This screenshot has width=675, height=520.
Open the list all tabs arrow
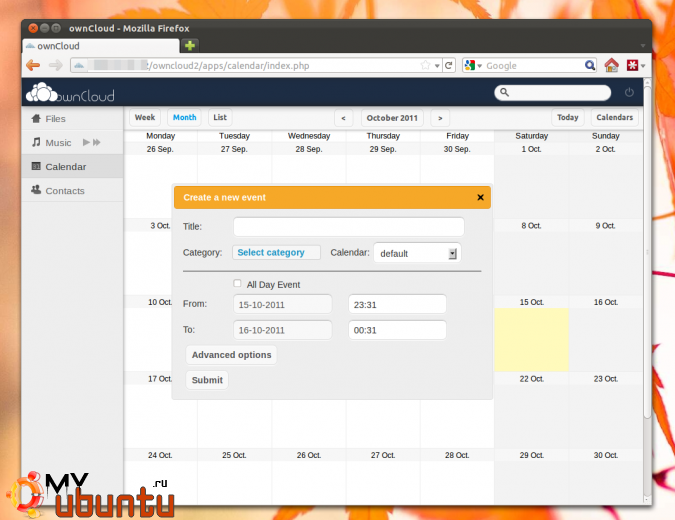642,46
